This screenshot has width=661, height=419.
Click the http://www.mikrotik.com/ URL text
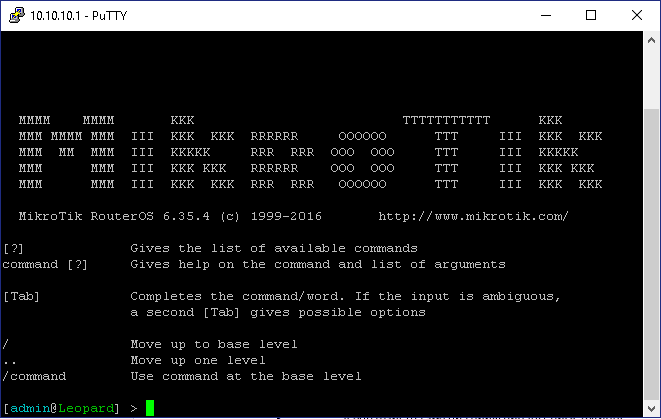[473, 216]
